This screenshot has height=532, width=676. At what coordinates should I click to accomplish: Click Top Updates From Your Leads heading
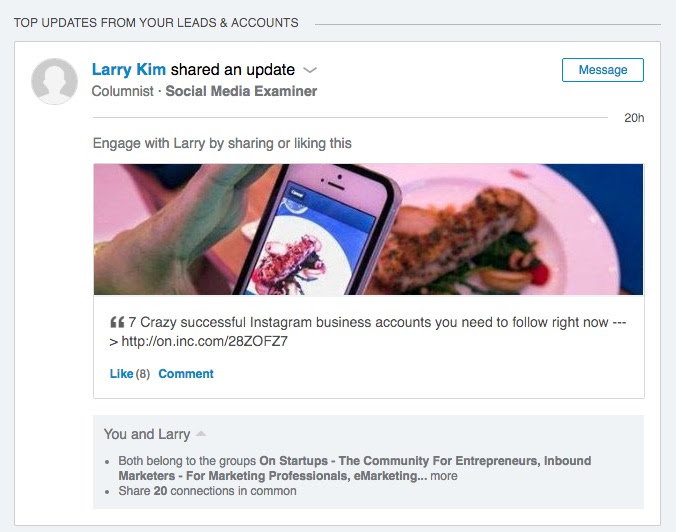pos(156,22)
